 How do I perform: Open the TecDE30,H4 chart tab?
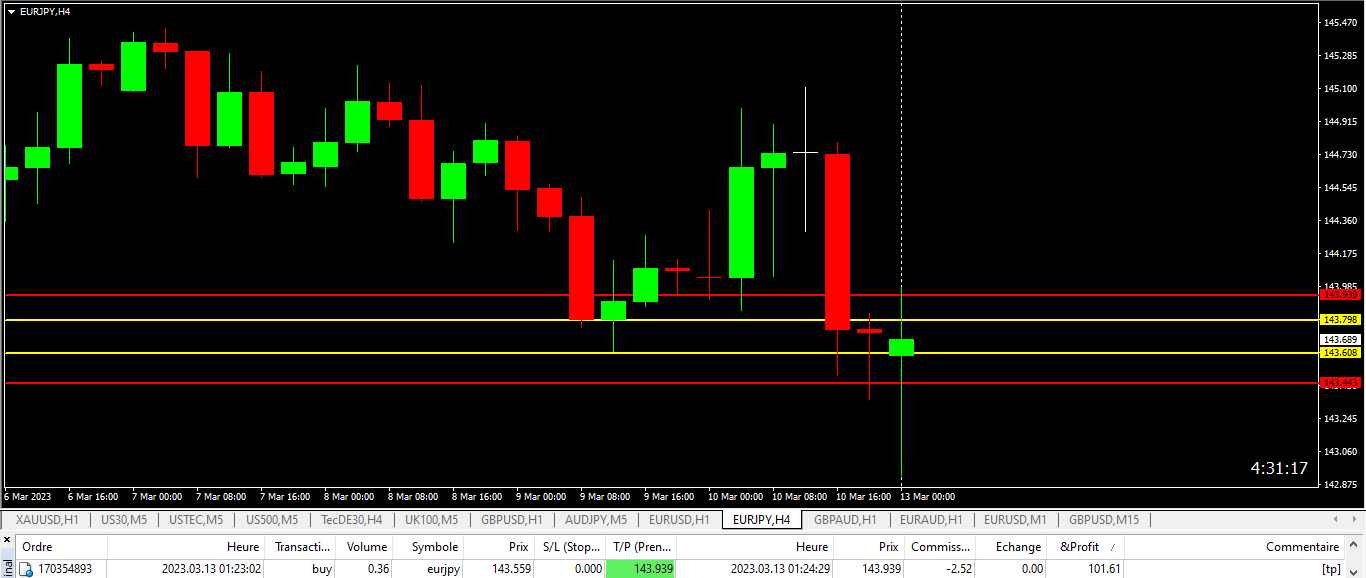[351, 520]
